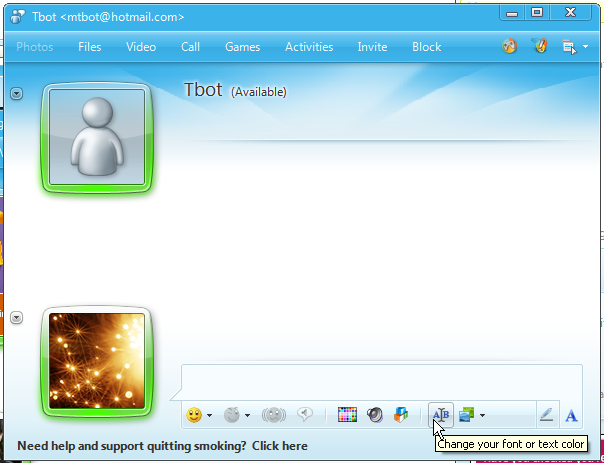Open the background picture dropdown arrow
This screenshot has width=604, height=463.
[x=482, y=416]
